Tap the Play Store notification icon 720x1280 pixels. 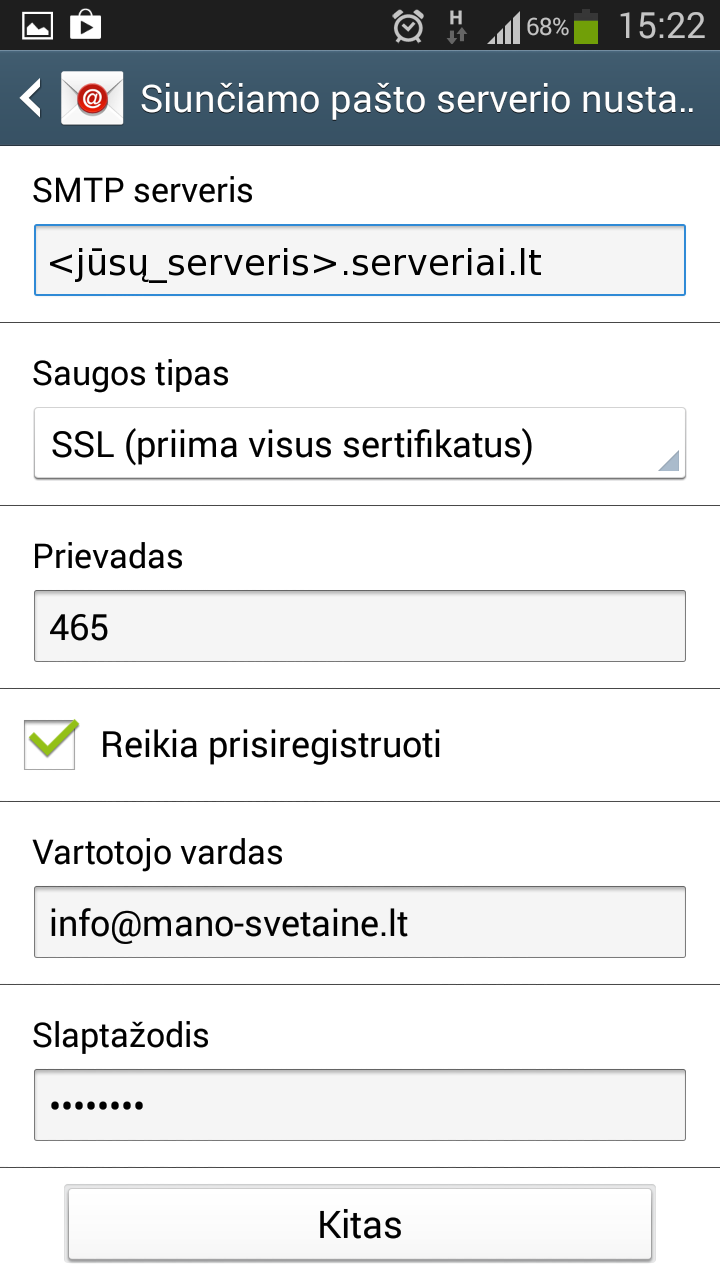click(86, 25)
